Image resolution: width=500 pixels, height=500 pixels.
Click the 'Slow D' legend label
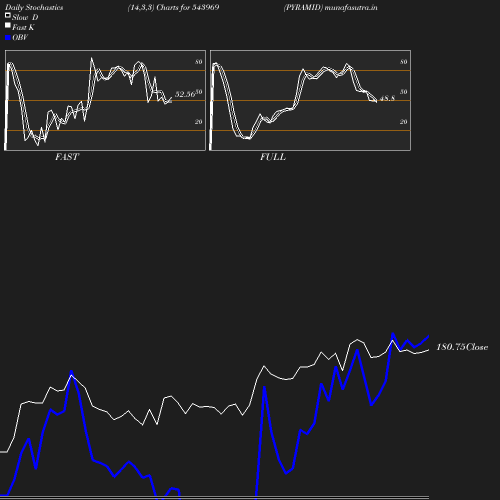tap(25, 18)
